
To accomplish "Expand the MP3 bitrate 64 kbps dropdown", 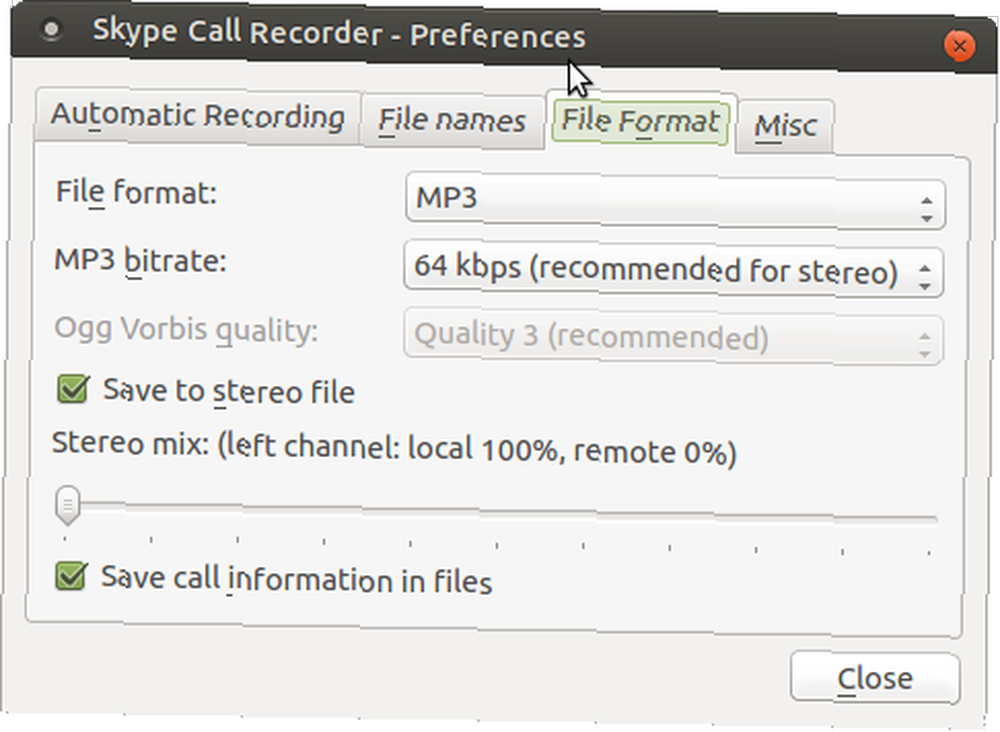I will [x=673, y=268].
